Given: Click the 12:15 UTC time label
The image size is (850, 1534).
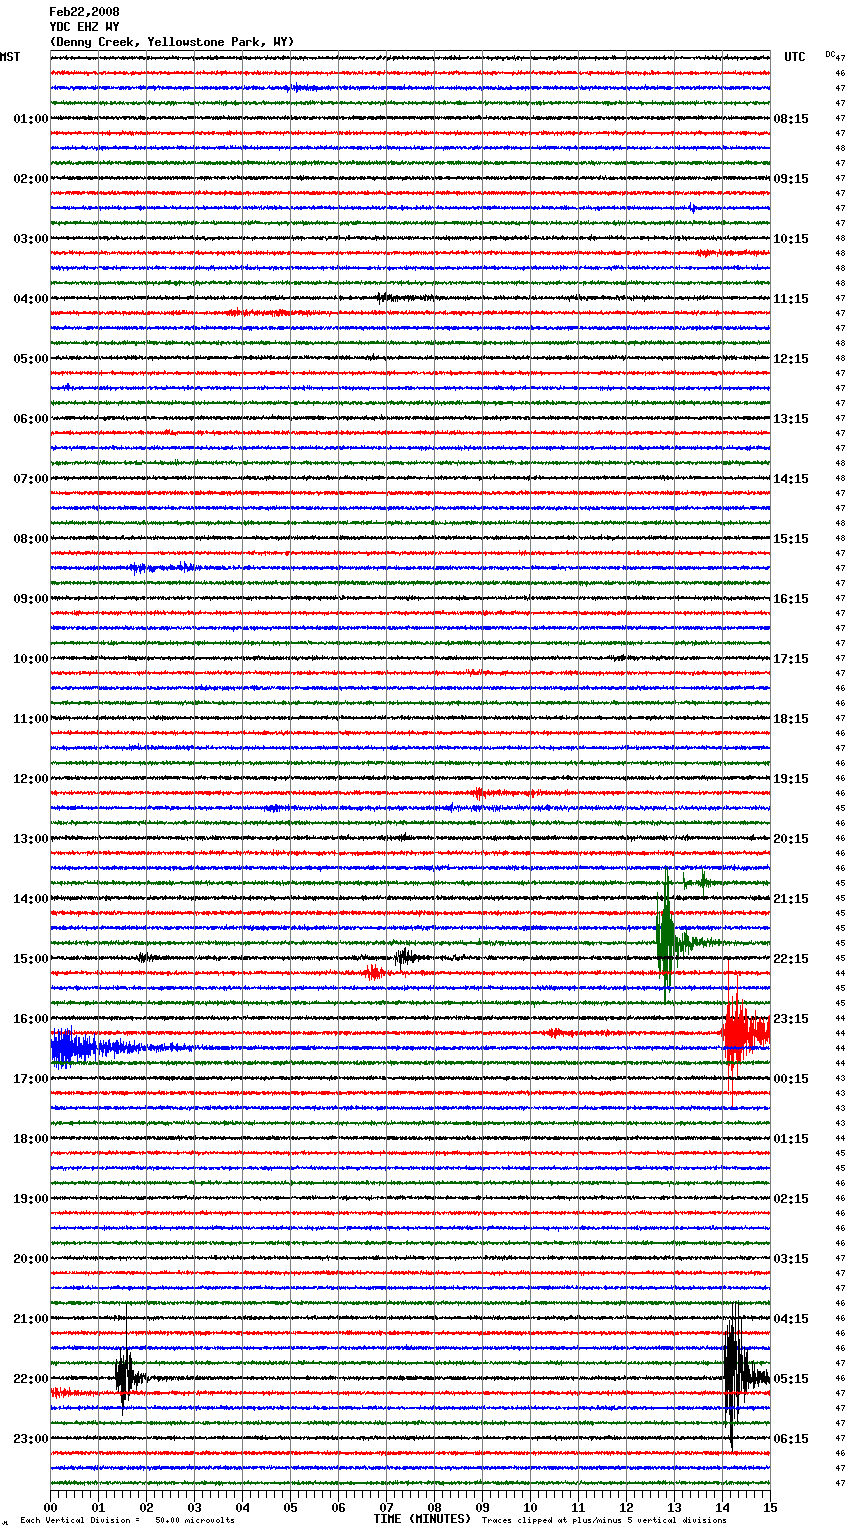Looking at the screenshot, I should tap(791, 359).
